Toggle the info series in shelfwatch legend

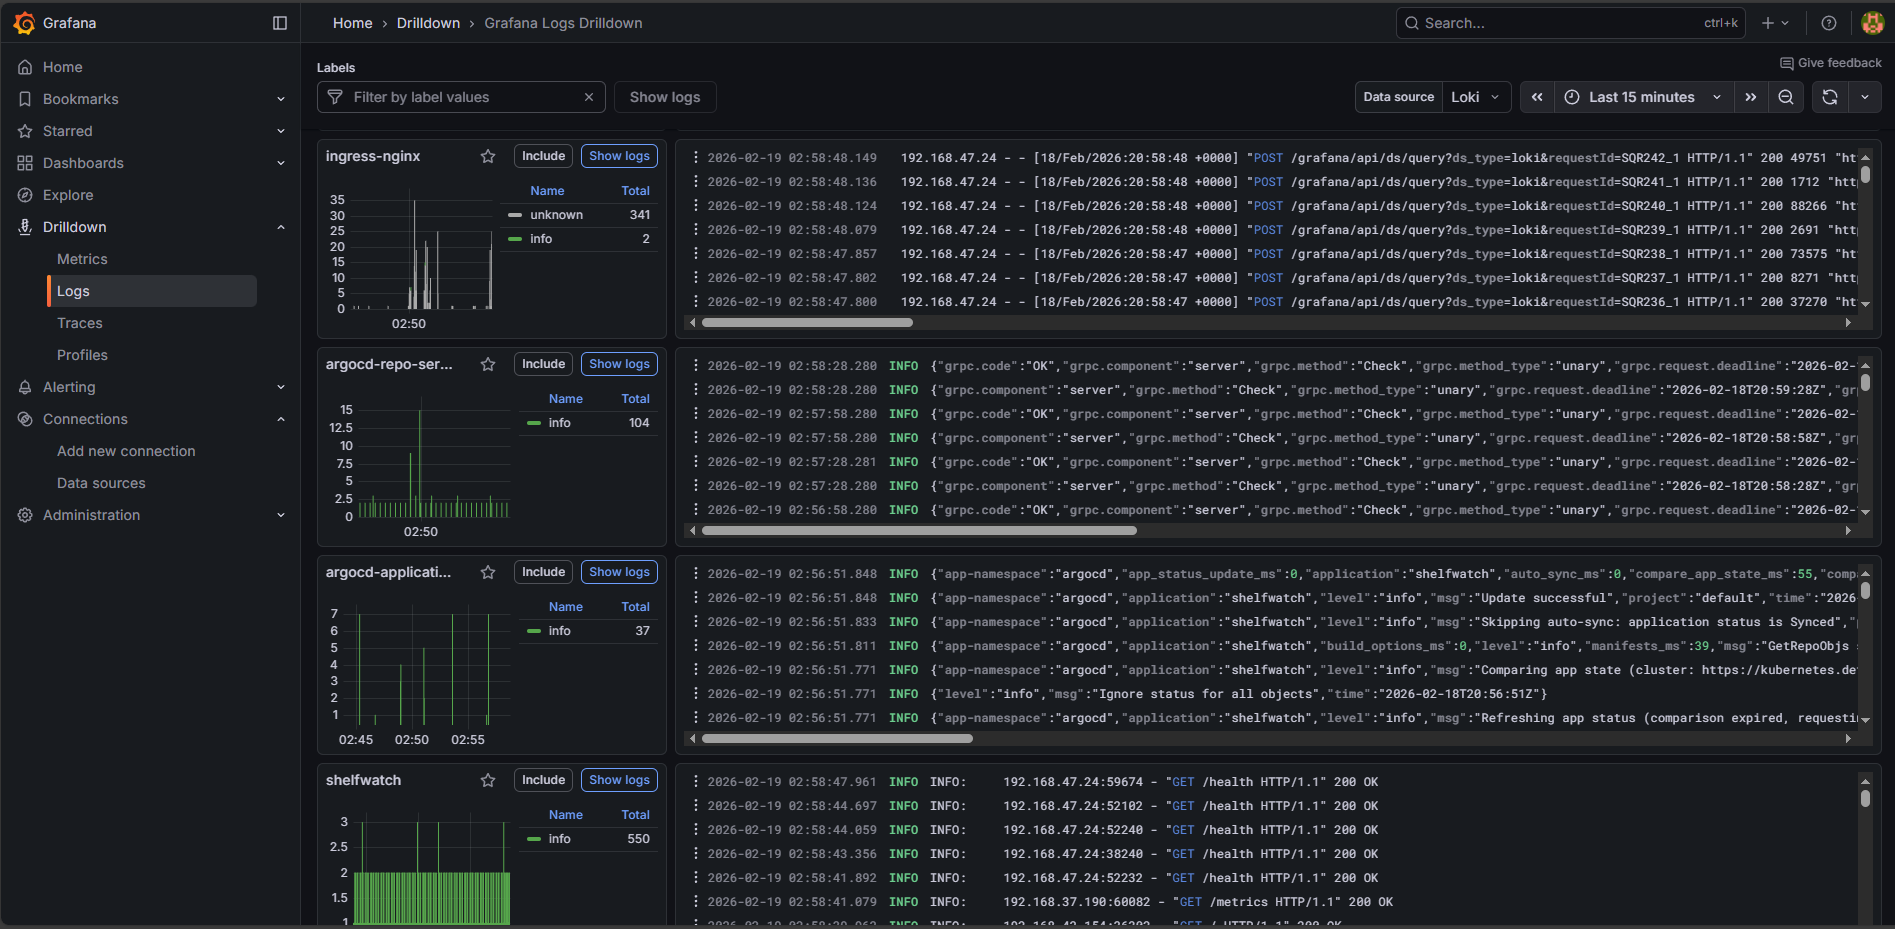pos(559,839)
